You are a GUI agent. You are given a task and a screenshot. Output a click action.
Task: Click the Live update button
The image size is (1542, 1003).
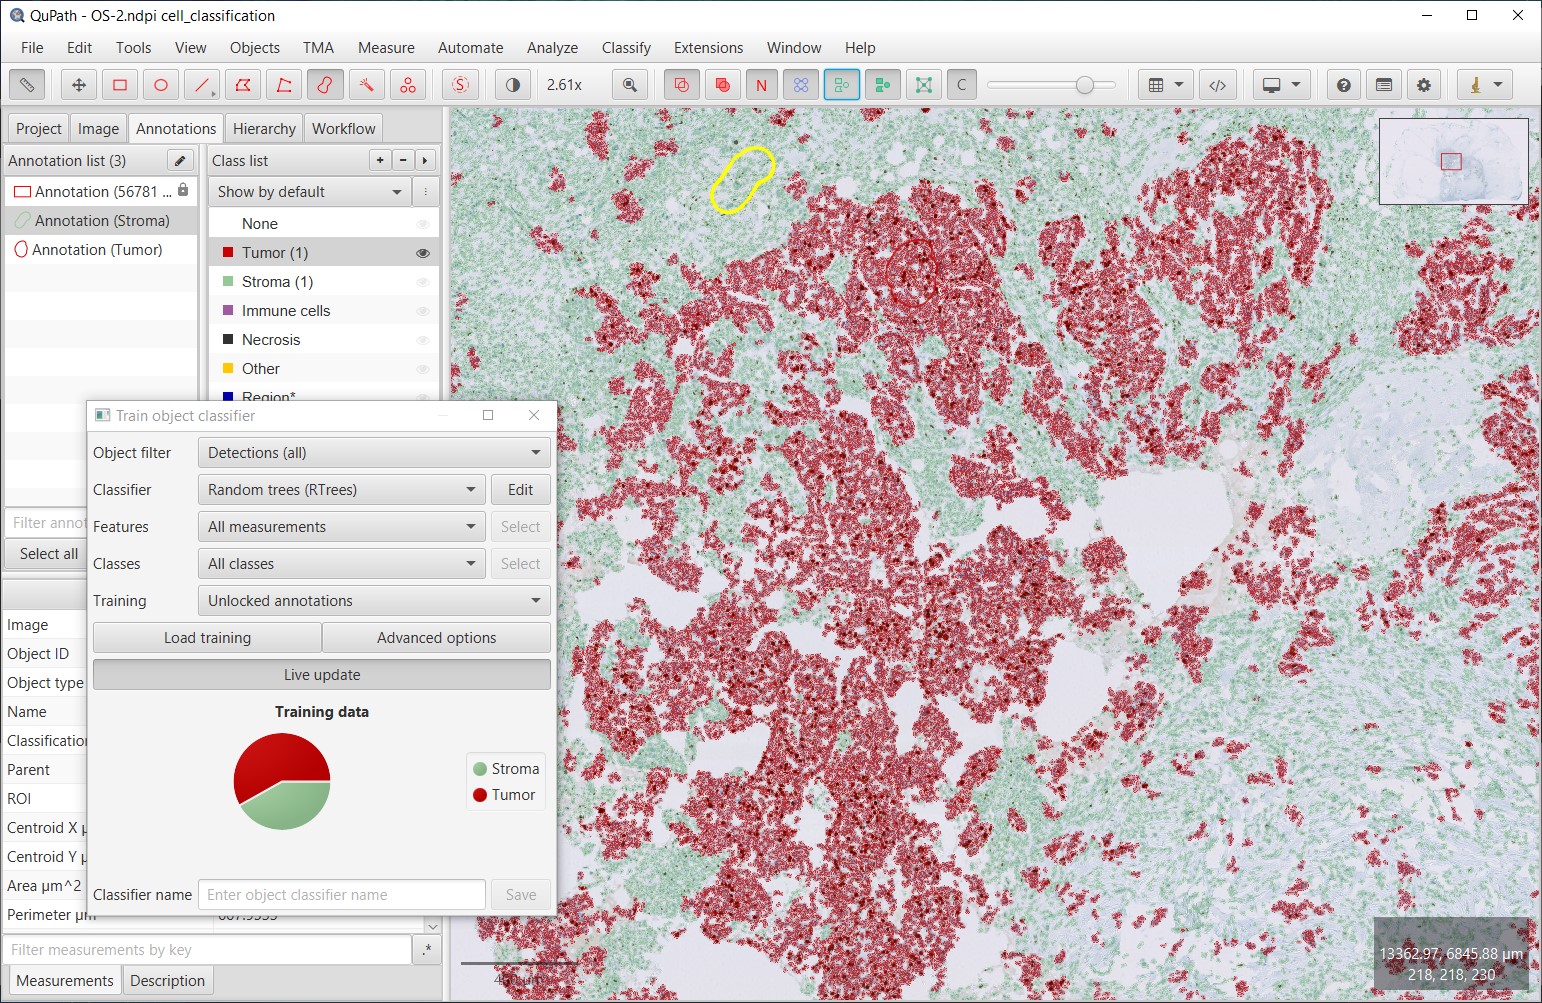[322, 675]
